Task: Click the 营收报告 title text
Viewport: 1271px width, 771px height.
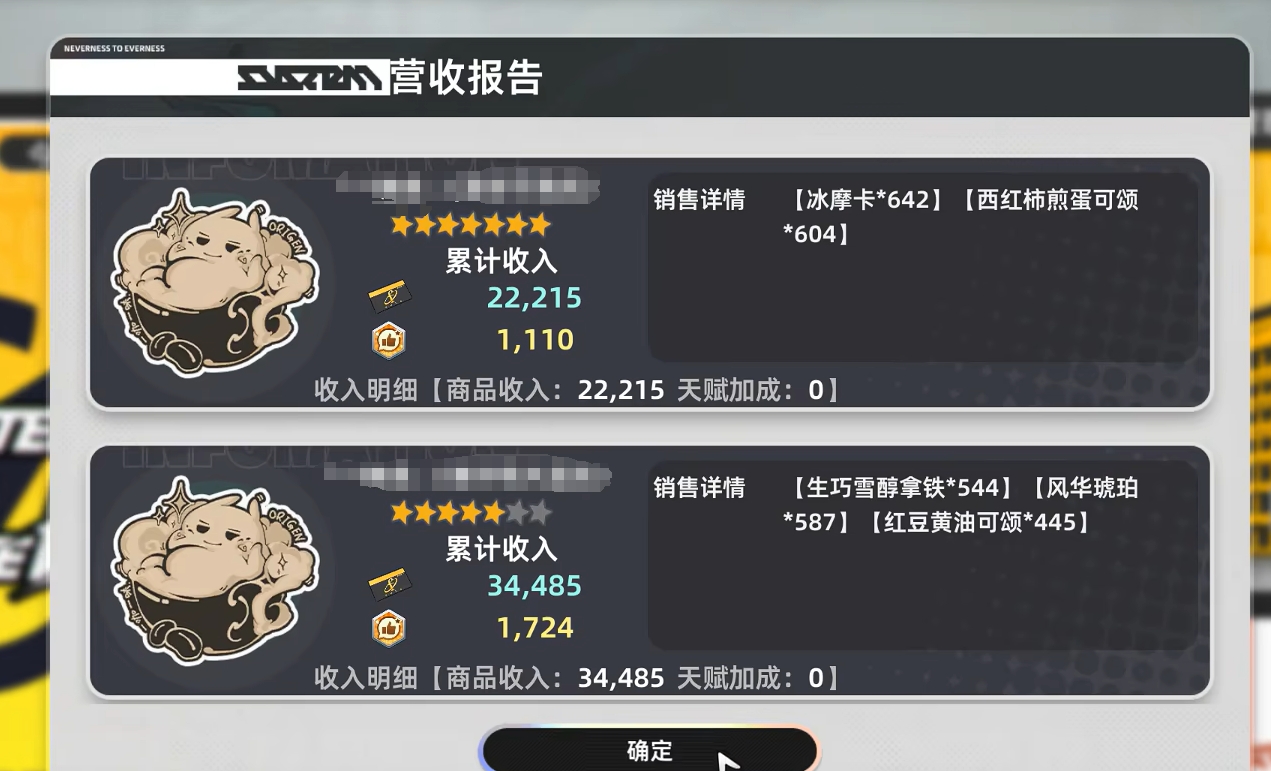Action: coord(467,78)
